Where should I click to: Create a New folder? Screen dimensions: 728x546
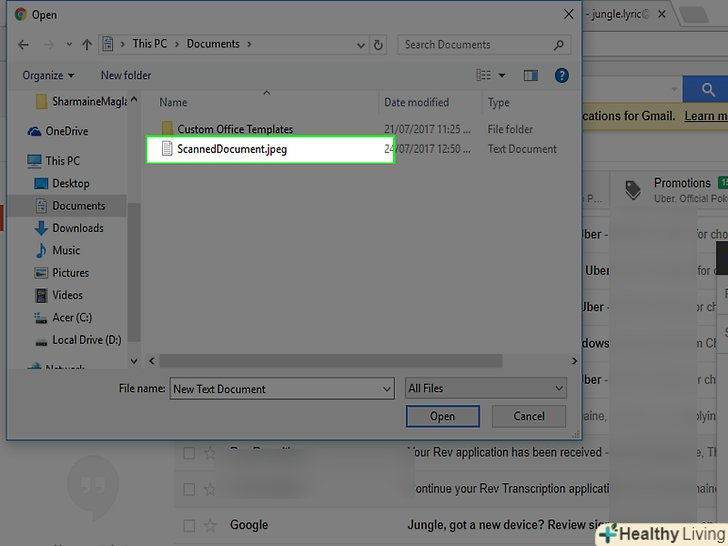click(126, 75)
